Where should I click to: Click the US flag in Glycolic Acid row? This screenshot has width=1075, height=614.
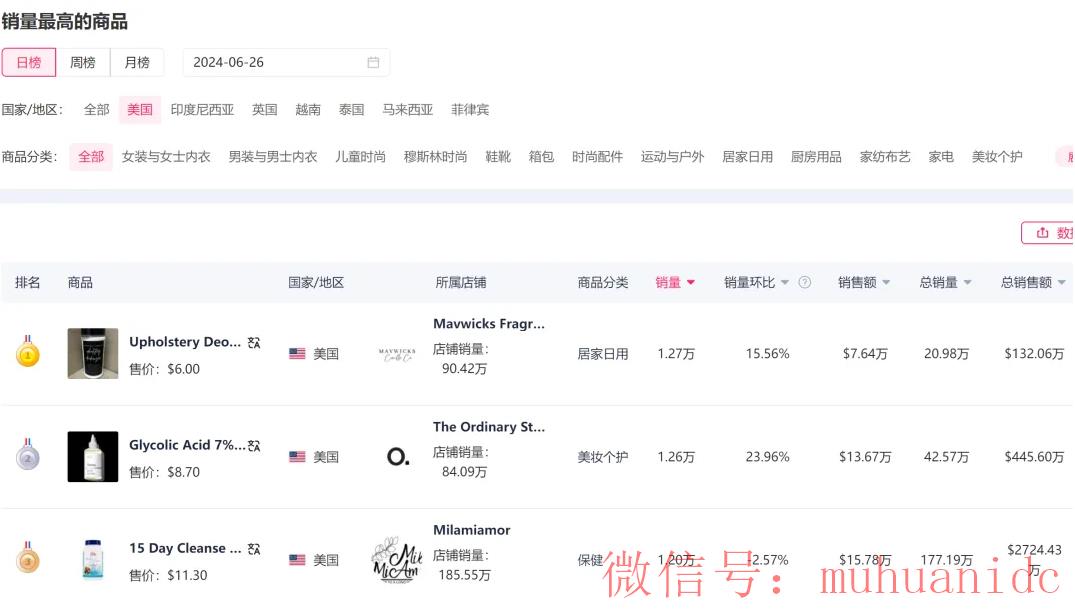pos(297,457)
